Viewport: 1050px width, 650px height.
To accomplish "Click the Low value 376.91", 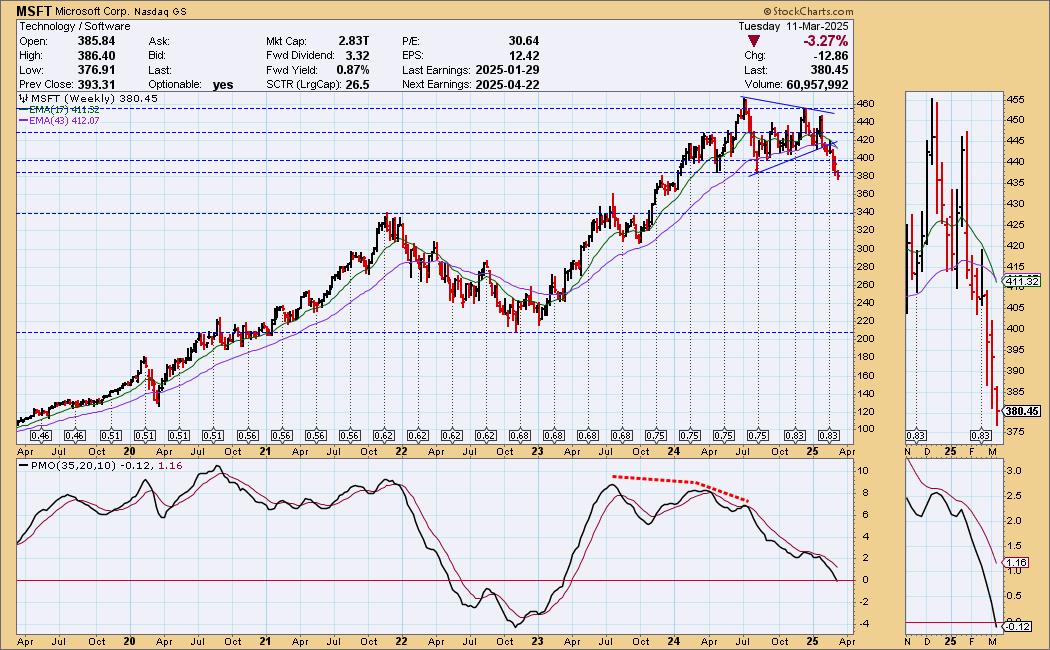I will click(x=96, y=70).
